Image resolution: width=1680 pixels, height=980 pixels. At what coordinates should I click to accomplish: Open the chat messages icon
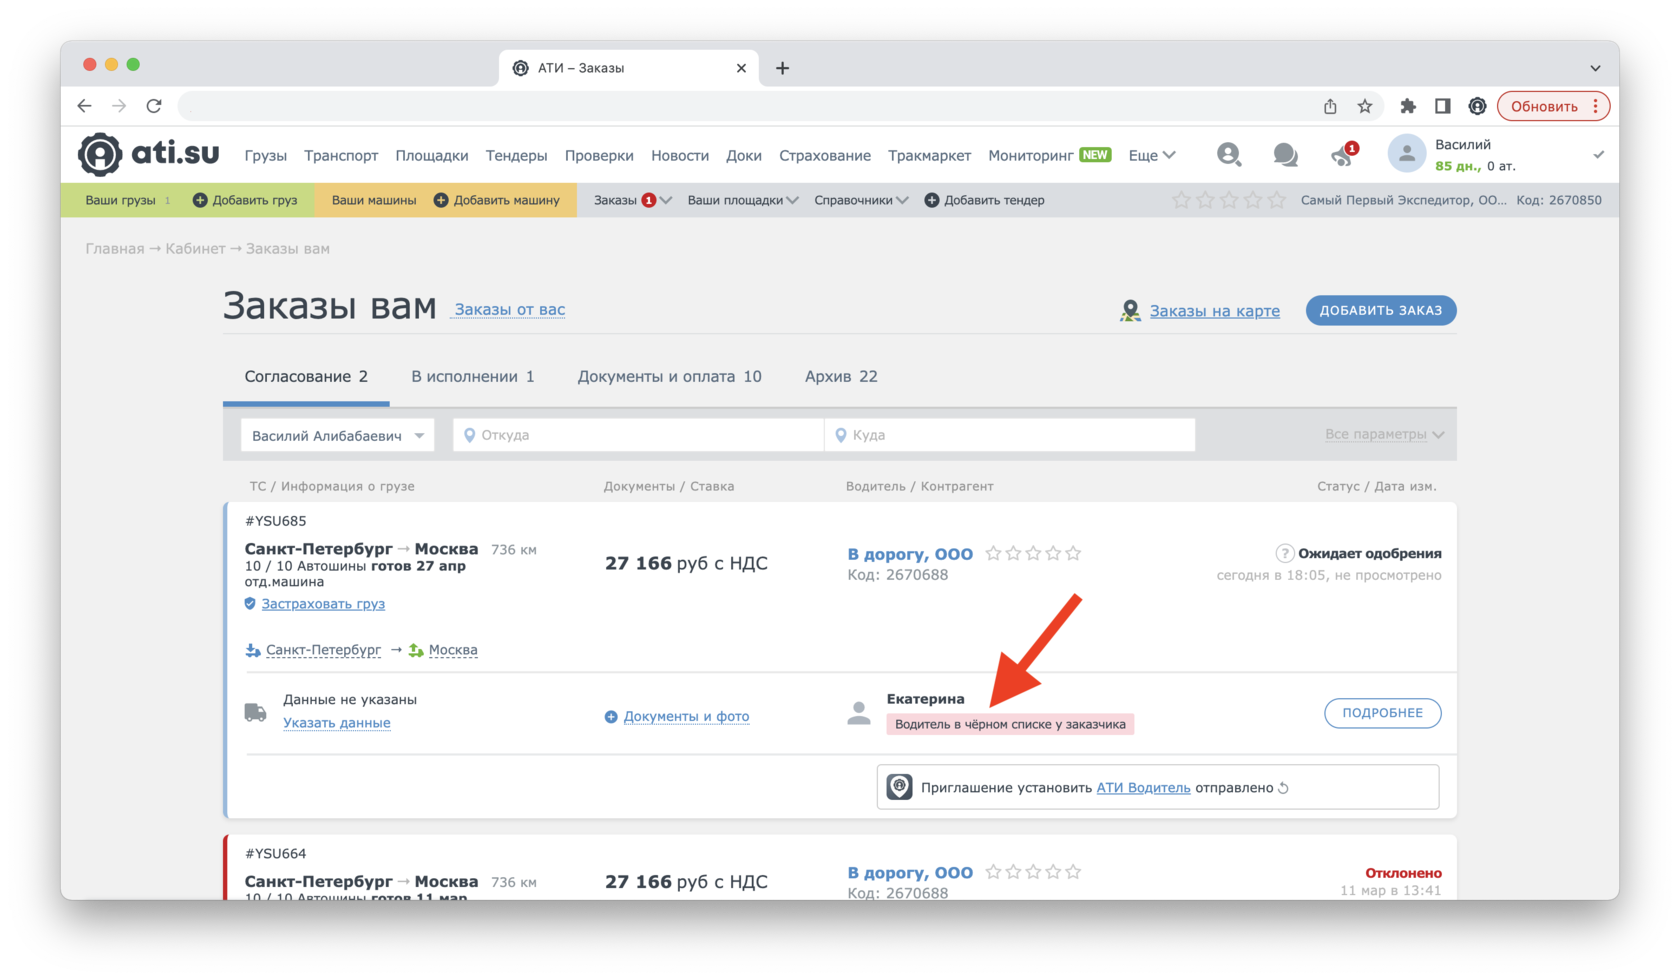pos(1285,155)
